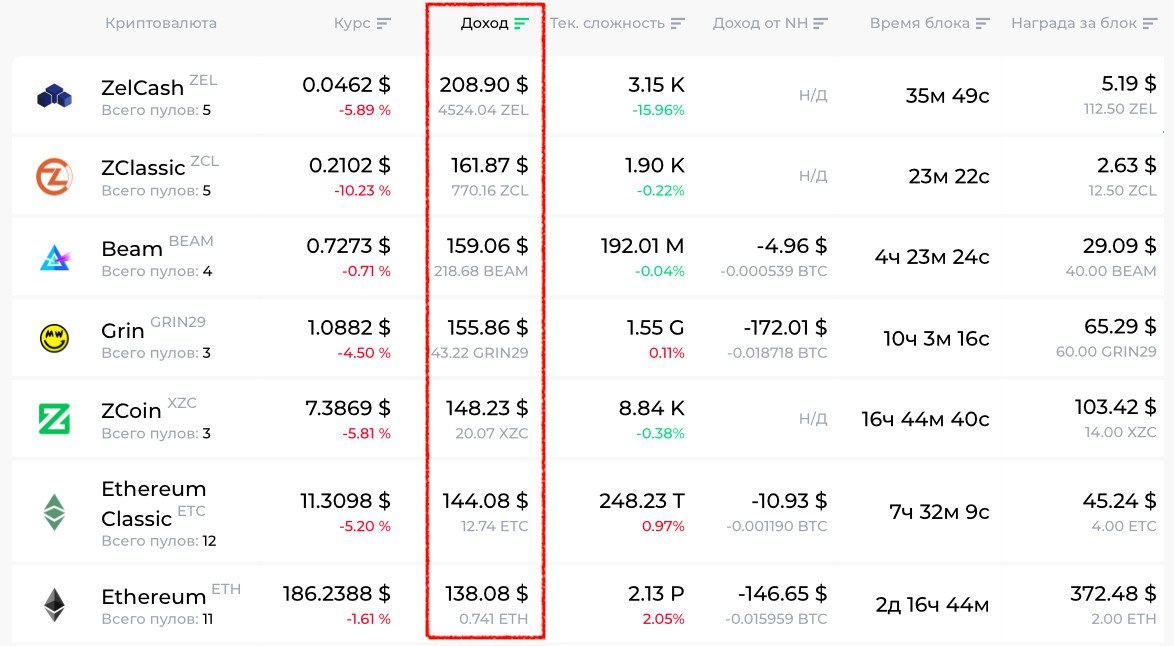Click the Grin yellow smiley logo
Viewport: 1174px width, 646px height.
coord(54,338)
